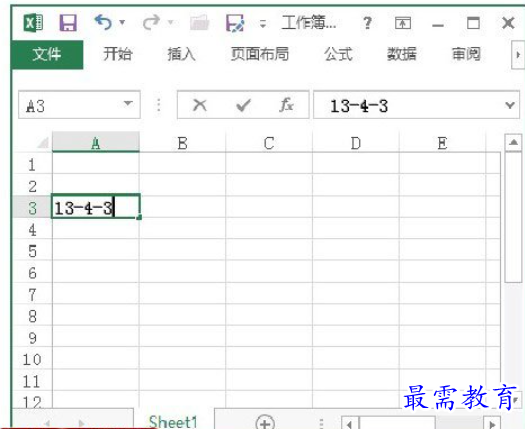Switch to the 公式 ribbon tab
This screenshot has height=429, width=525.
tap(338, 54)
